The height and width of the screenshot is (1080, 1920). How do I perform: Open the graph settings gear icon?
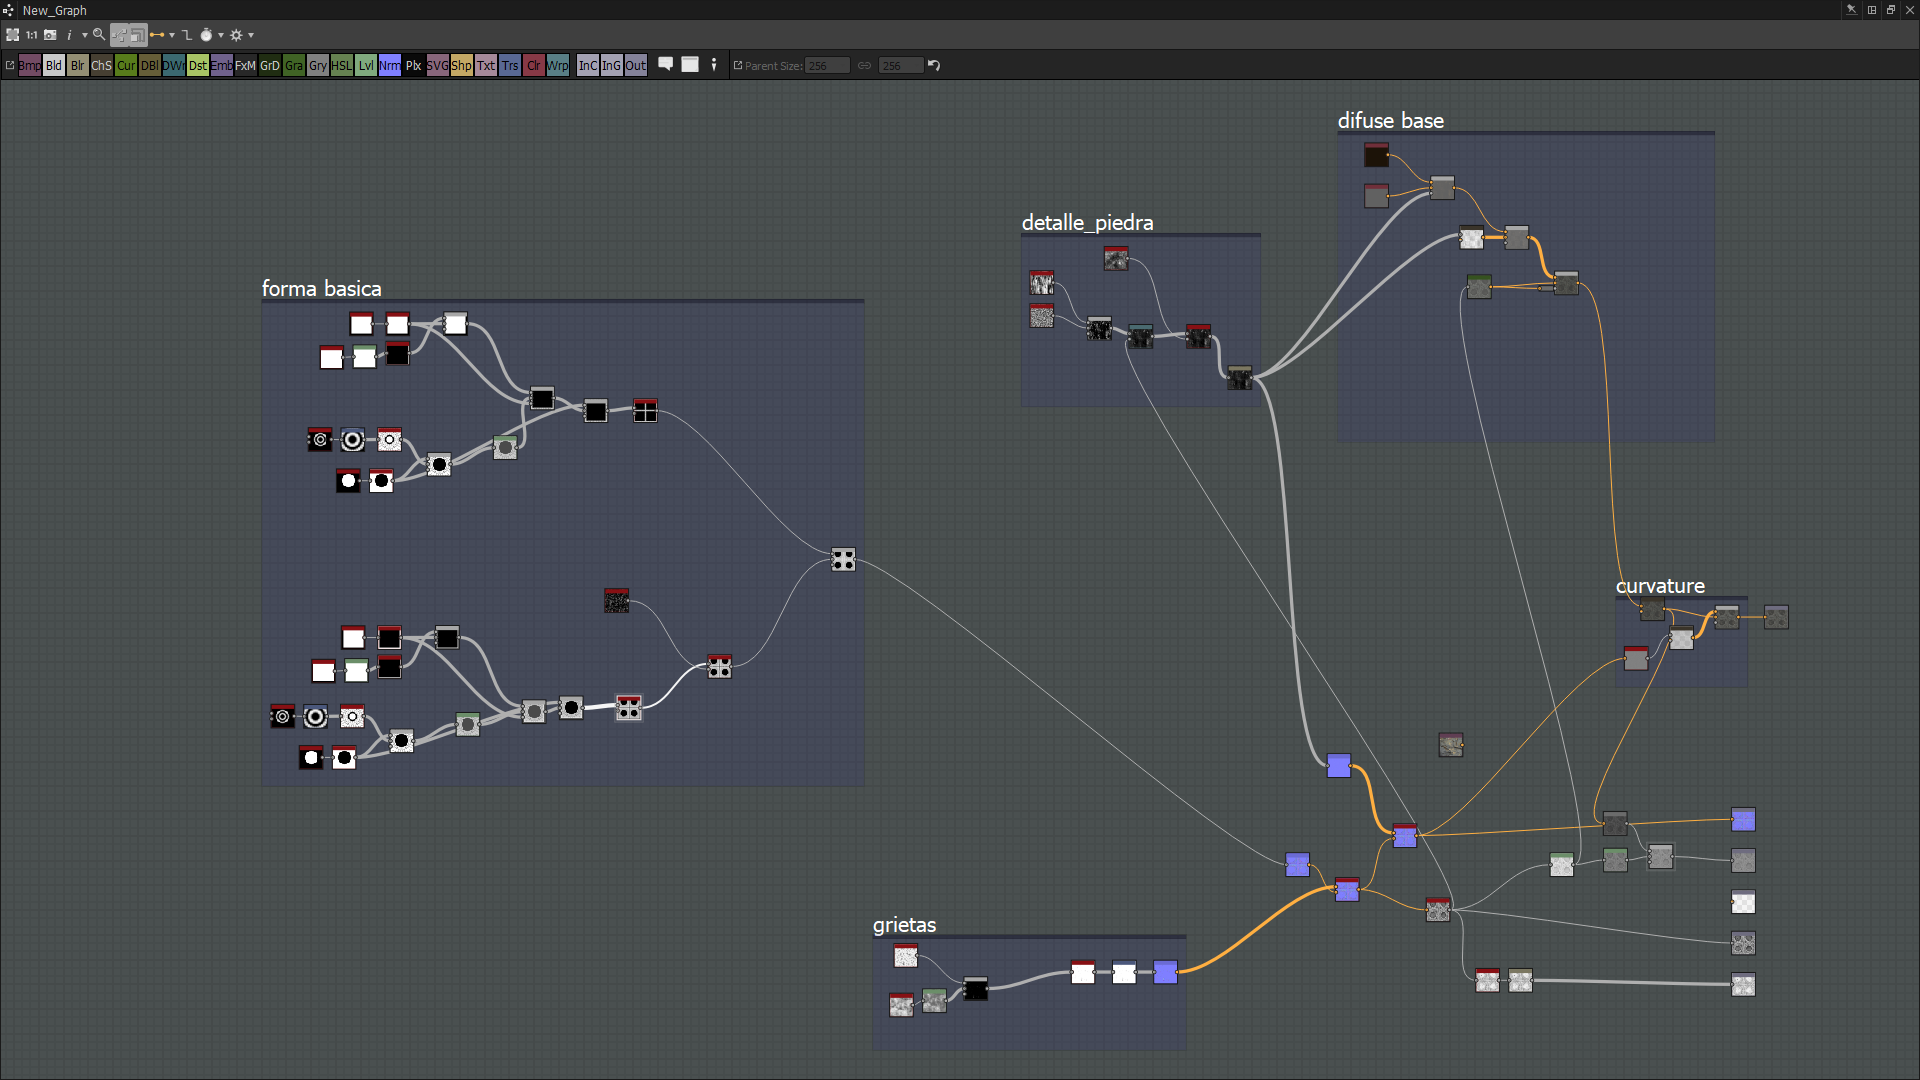pyautogui.click(x=237, y=35)
